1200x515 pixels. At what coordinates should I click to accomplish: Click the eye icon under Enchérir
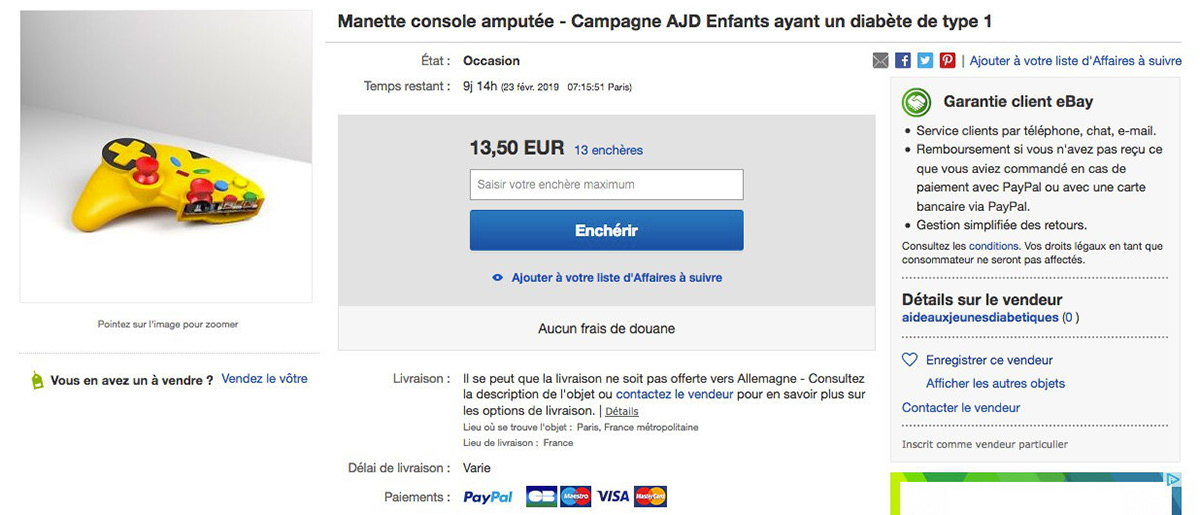[x=497, y=278]
